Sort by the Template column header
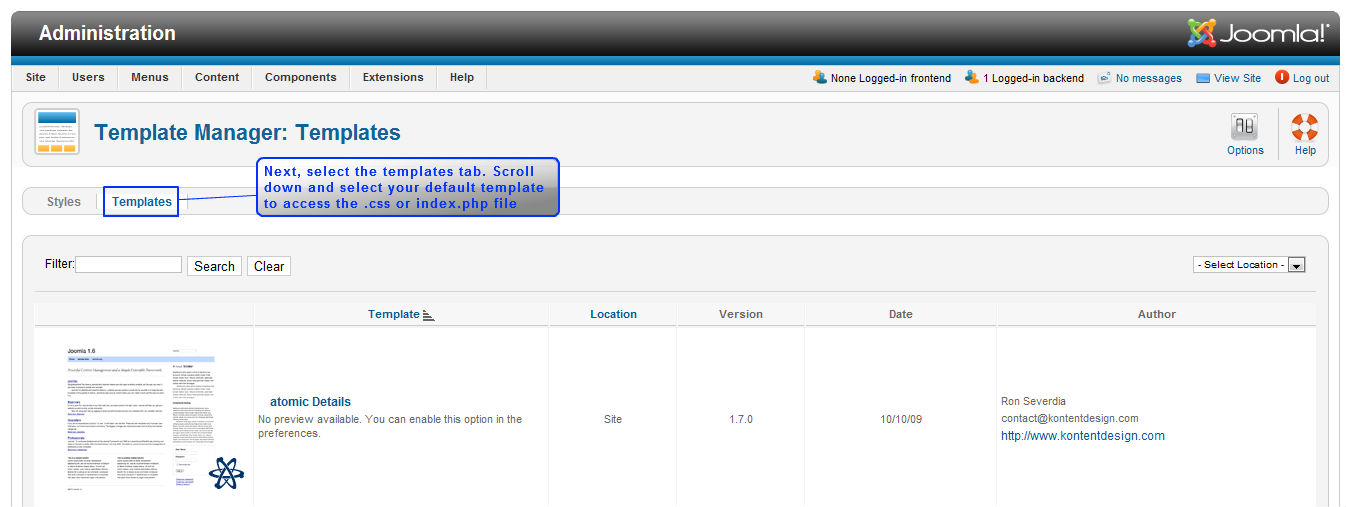This screenshot has height=507, width=1346. (x=394, y=314)
